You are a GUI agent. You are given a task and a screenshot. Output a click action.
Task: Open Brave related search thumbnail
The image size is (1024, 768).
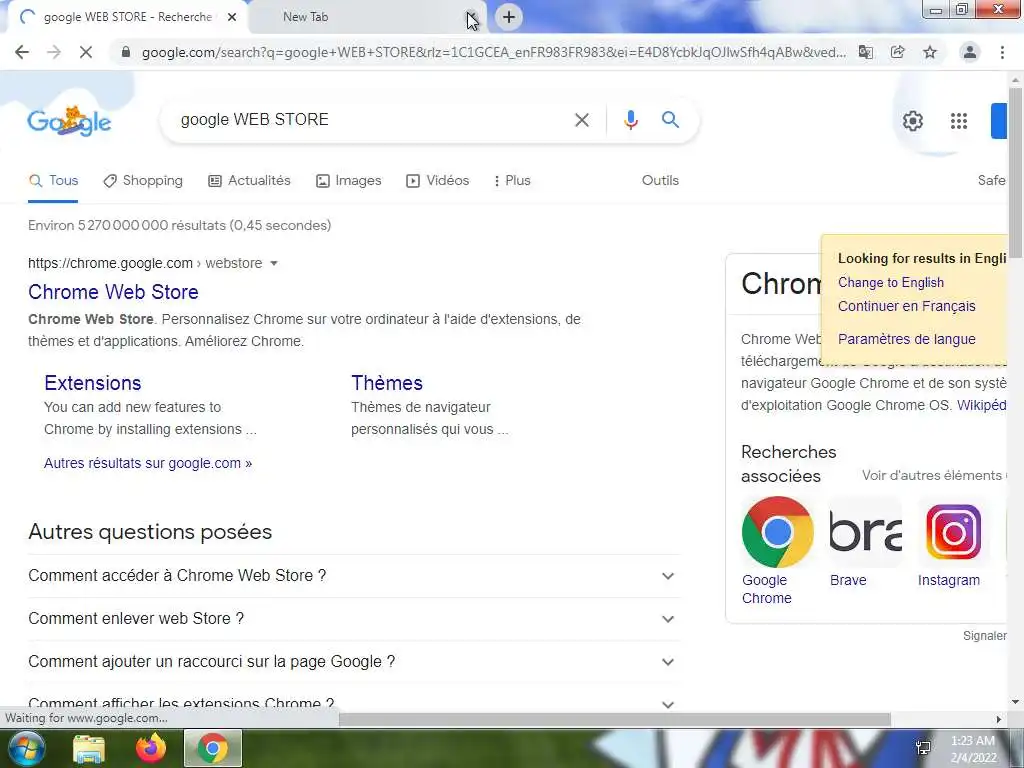(x=865, y=532)
